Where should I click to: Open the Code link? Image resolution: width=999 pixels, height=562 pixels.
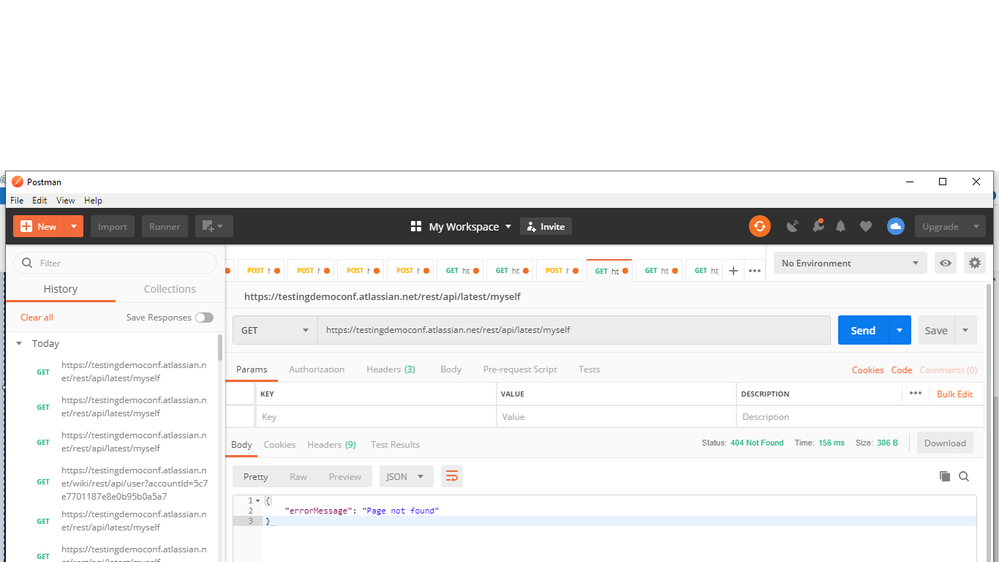[x=902, y=370]
